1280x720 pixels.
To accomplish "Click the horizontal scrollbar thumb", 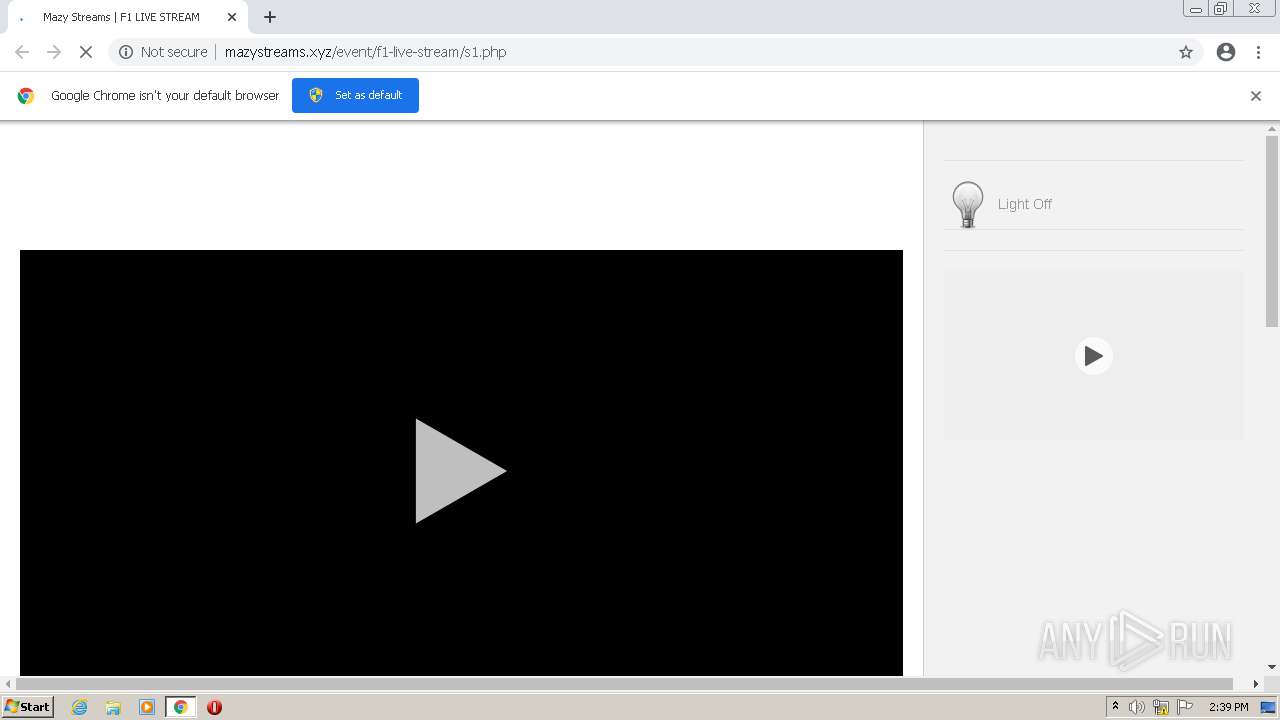I will [x=625, y=684].
